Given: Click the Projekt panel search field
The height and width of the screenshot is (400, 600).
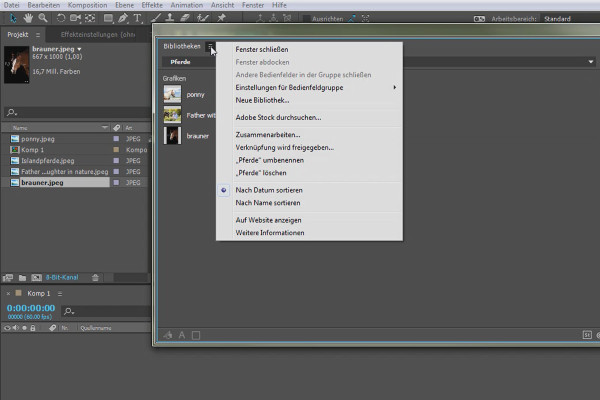Looking at the screenshot, I should [x=78, y=113].
